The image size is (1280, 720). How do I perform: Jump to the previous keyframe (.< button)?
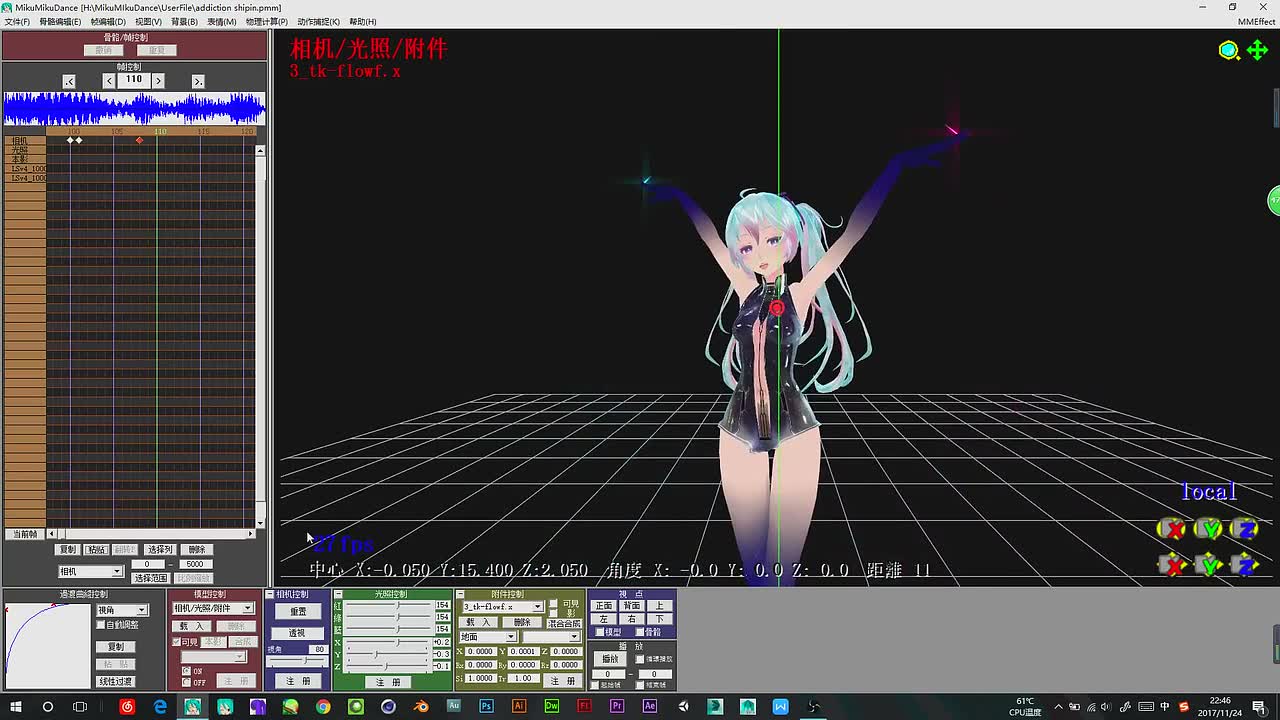(x=69, y=81)
